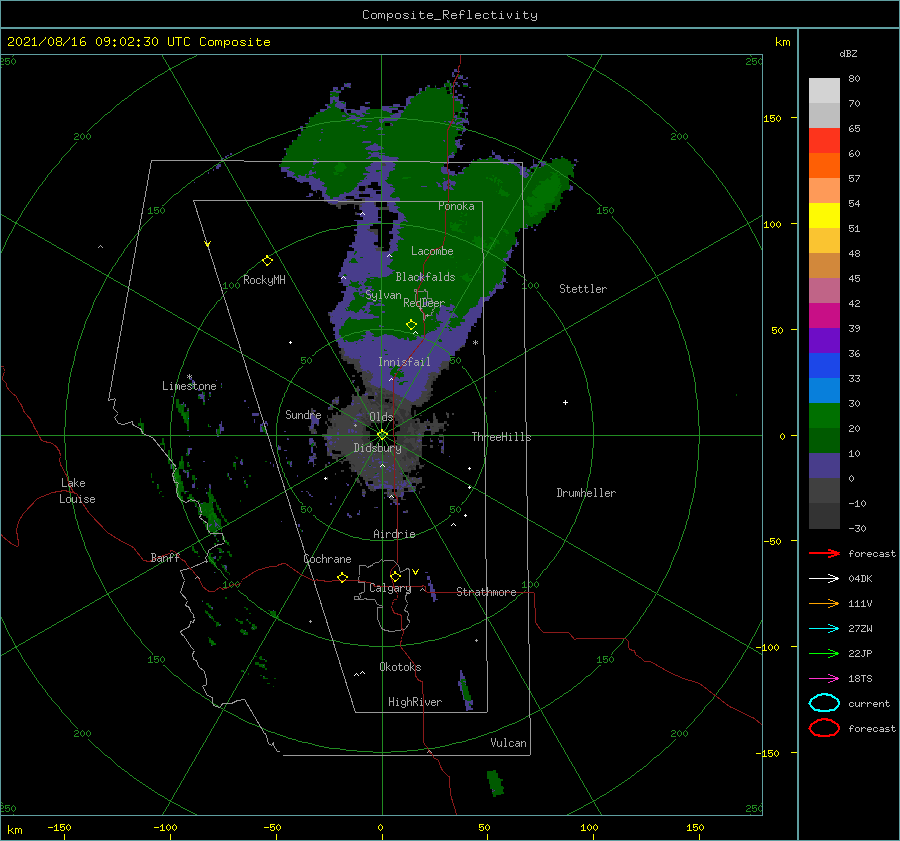Click the Strathmore town label
900x841 pixels.
(486, 592)
